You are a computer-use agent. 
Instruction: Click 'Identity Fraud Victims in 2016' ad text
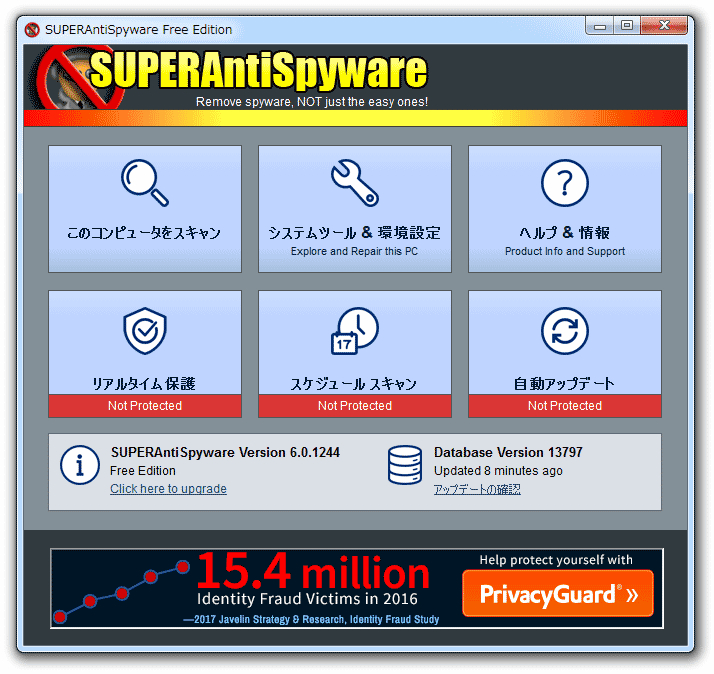(307, 598)
